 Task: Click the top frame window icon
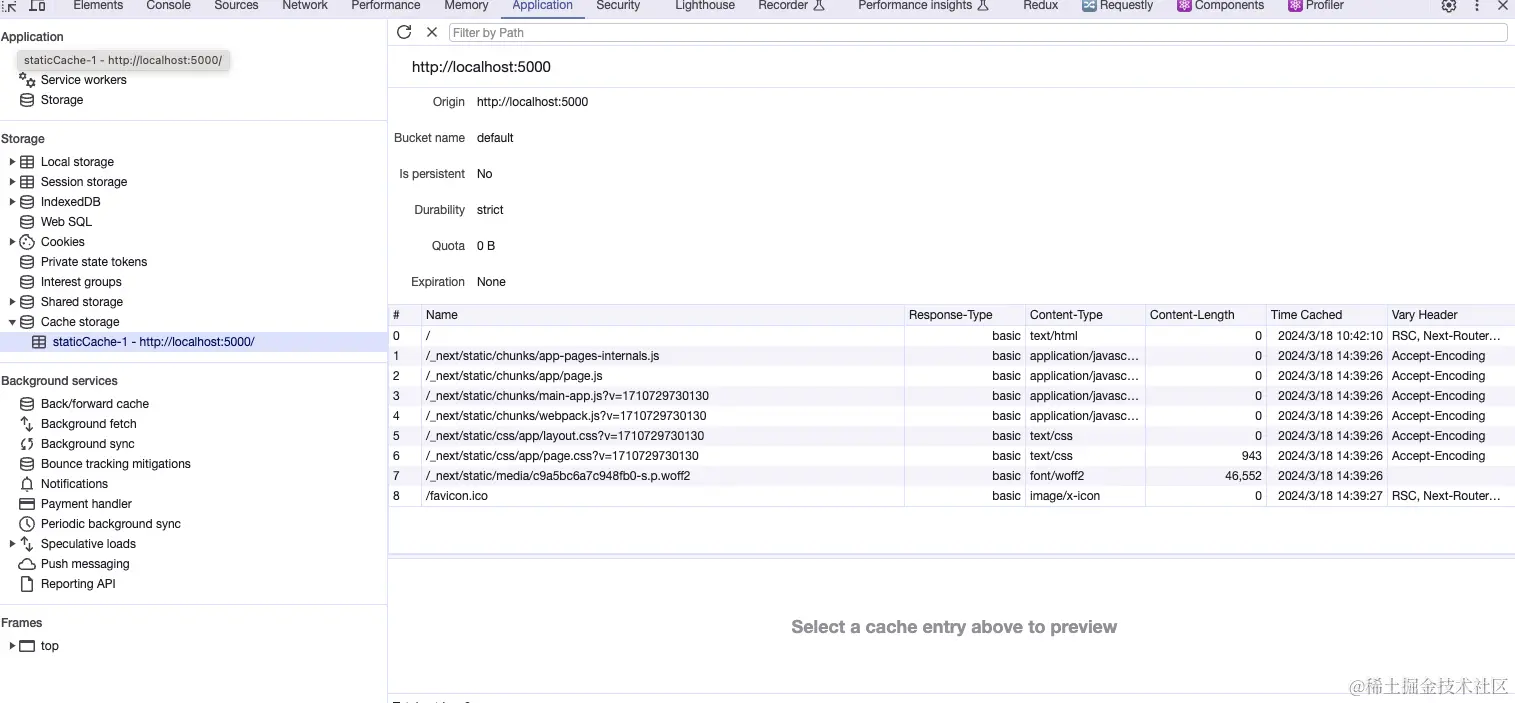pos(27,646)
